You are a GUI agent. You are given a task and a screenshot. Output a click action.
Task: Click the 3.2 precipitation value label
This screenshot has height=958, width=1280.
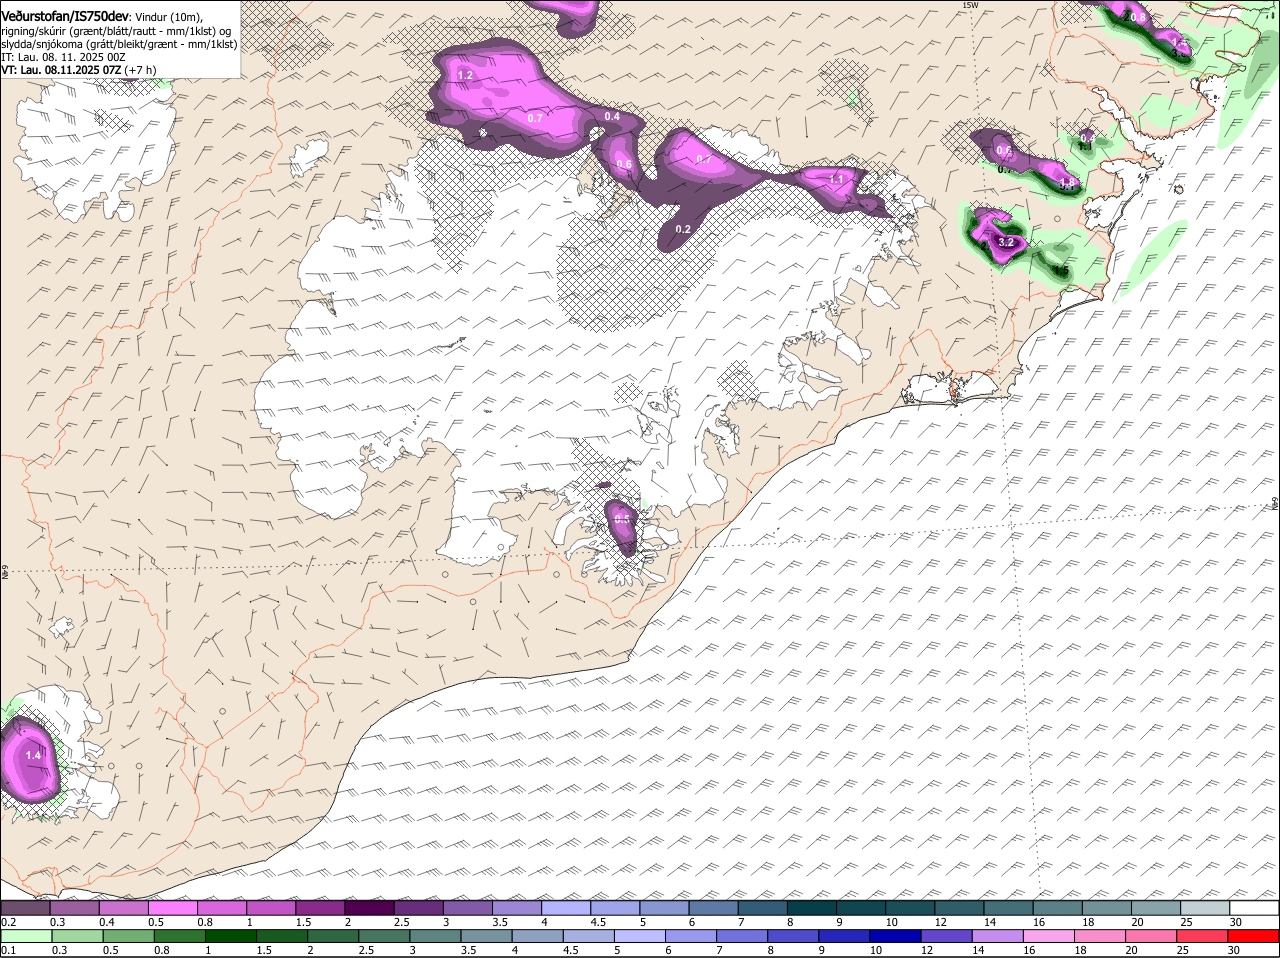1007,242
